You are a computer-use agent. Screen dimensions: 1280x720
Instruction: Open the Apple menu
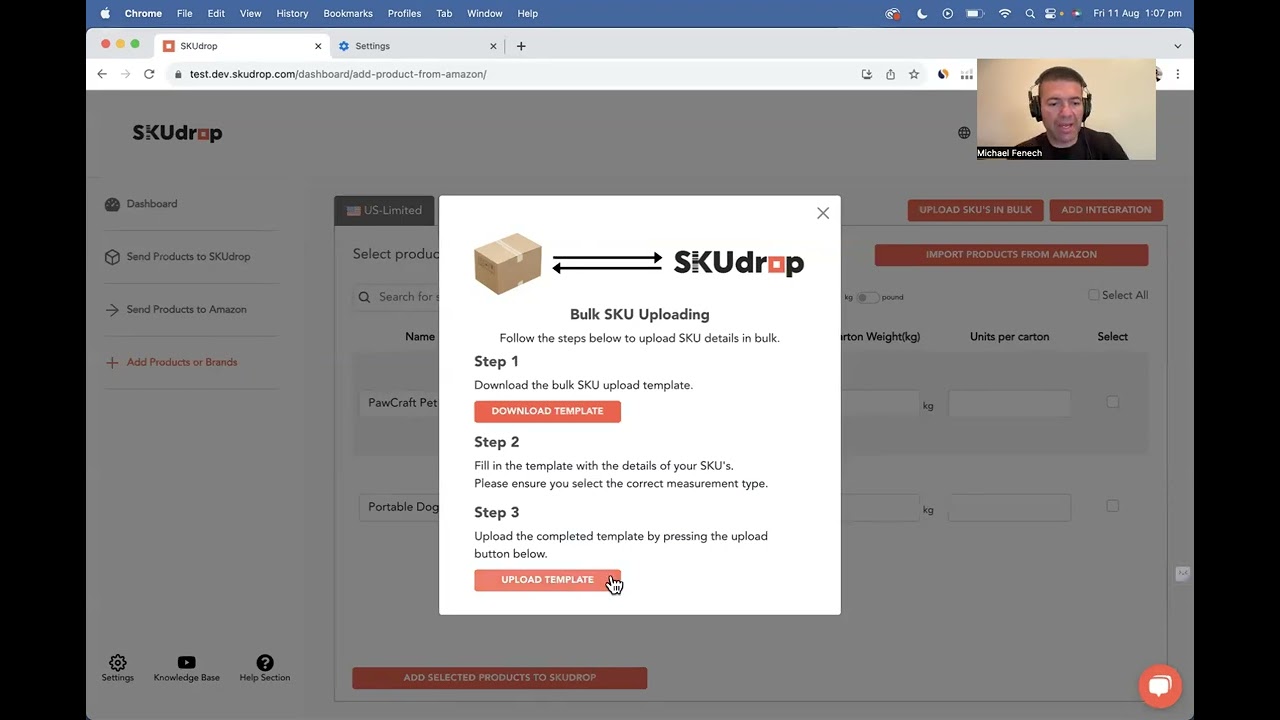click(105, 13)
